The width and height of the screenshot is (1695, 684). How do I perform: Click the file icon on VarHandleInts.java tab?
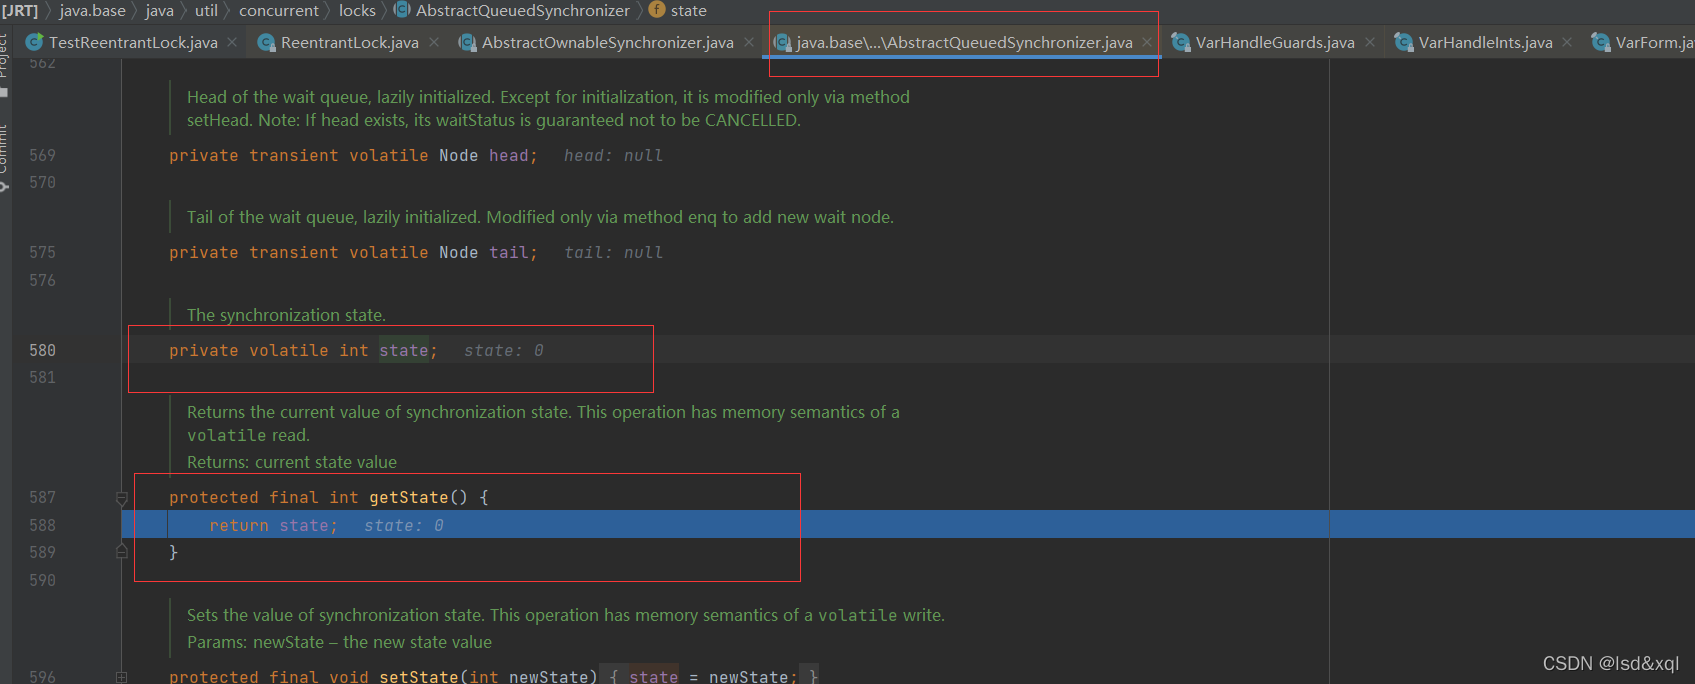[1404, 42]
